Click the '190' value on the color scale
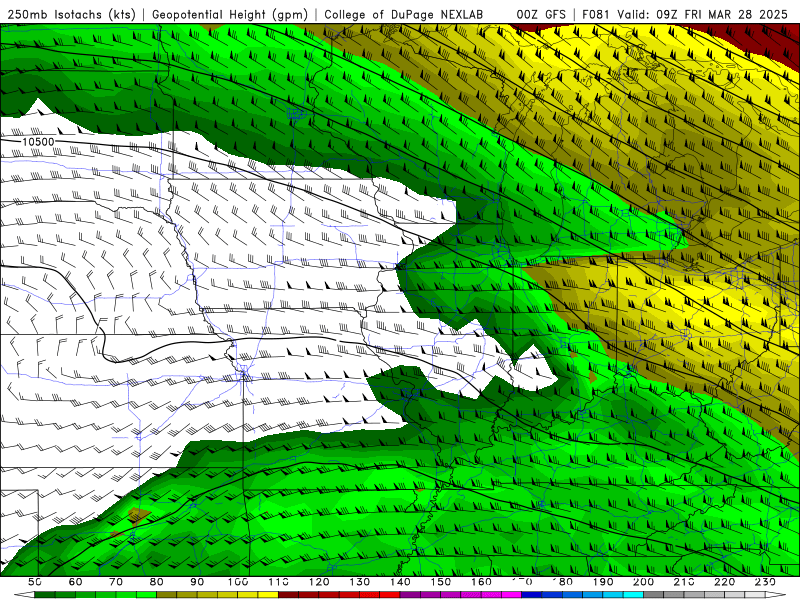This screenshot has width=800, height=600. pos(603,582)
